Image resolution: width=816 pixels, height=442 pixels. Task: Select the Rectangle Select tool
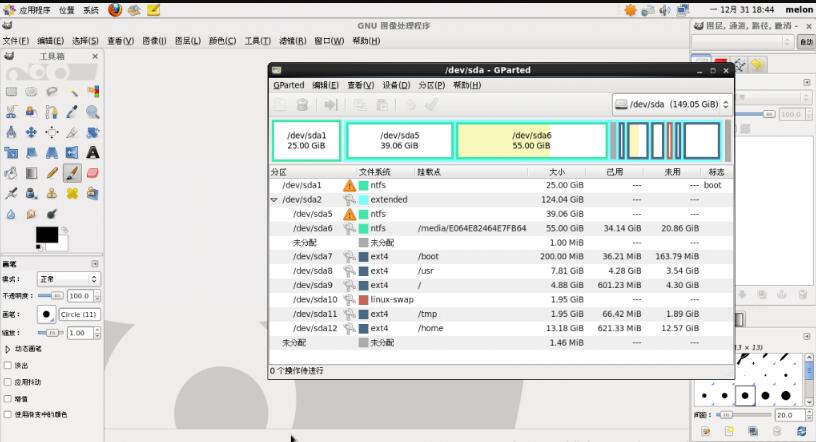pos(11,91)
